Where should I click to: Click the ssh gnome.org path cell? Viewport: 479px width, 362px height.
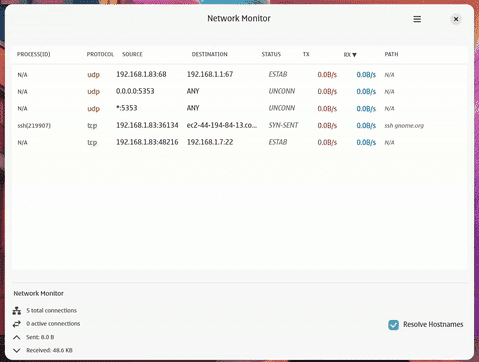click(404, 126)
